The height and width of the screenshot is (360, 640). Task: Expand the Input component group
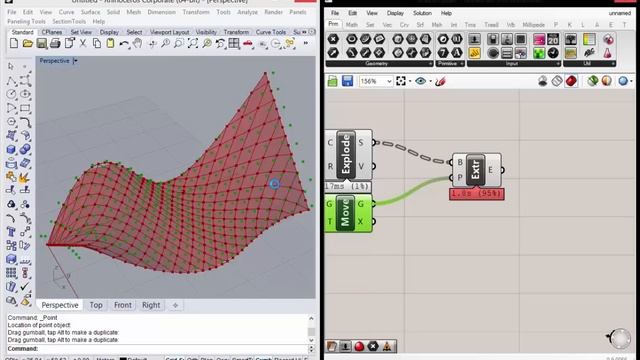pyautogui.click(x=514, y=64)
